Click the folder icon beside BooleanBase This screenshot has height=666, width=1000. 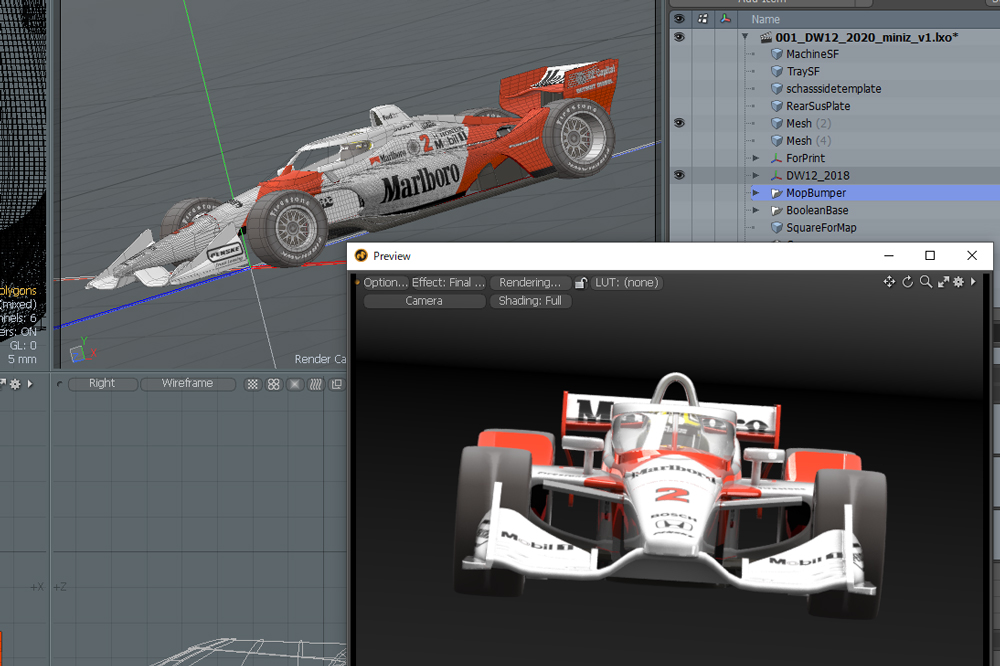coord(777,210)
